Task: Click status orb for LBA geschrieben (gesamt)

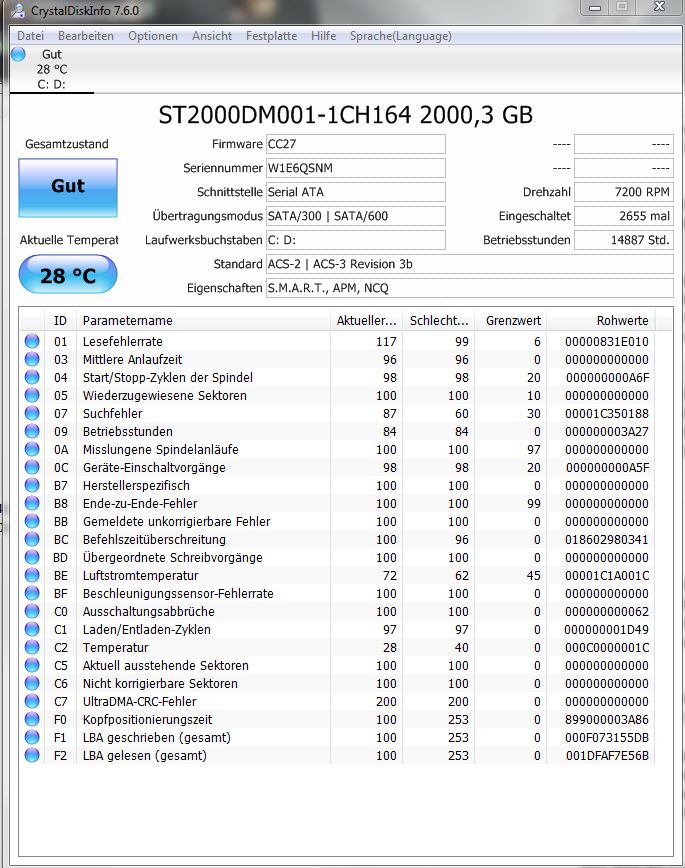Action: 32,737
